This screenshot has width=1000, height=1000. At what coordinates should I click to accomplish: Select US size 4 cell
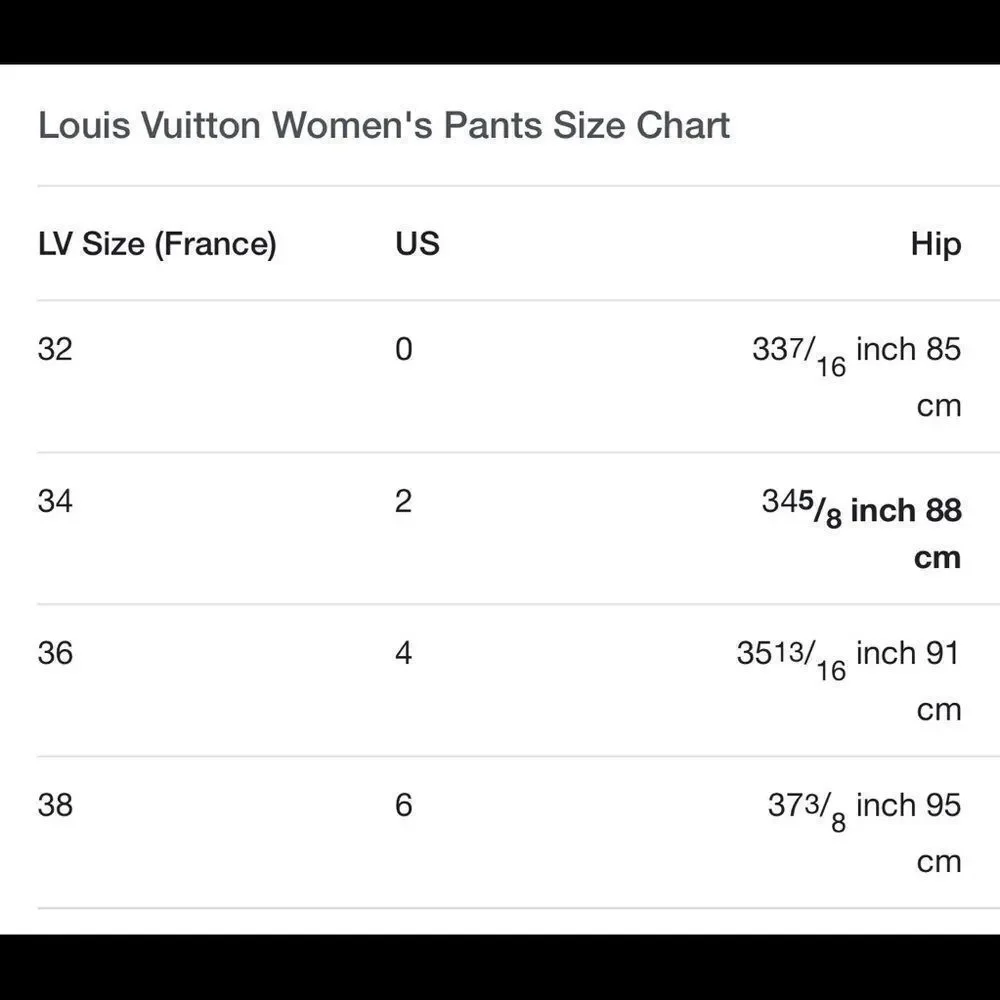pos(403,653)
